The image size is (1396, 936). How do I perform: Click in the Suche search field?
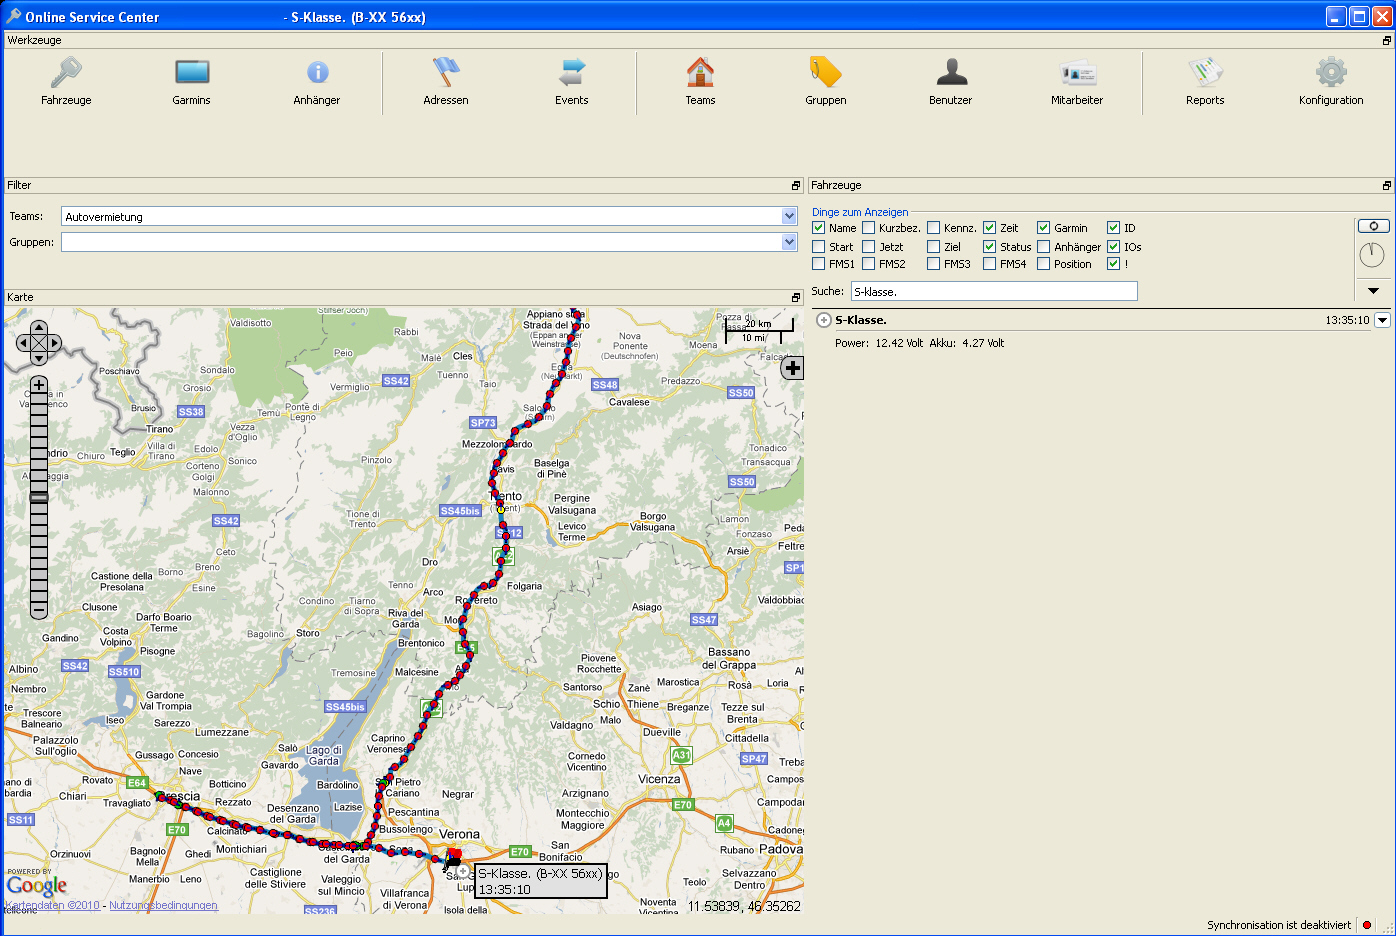[x=994, y=291]
